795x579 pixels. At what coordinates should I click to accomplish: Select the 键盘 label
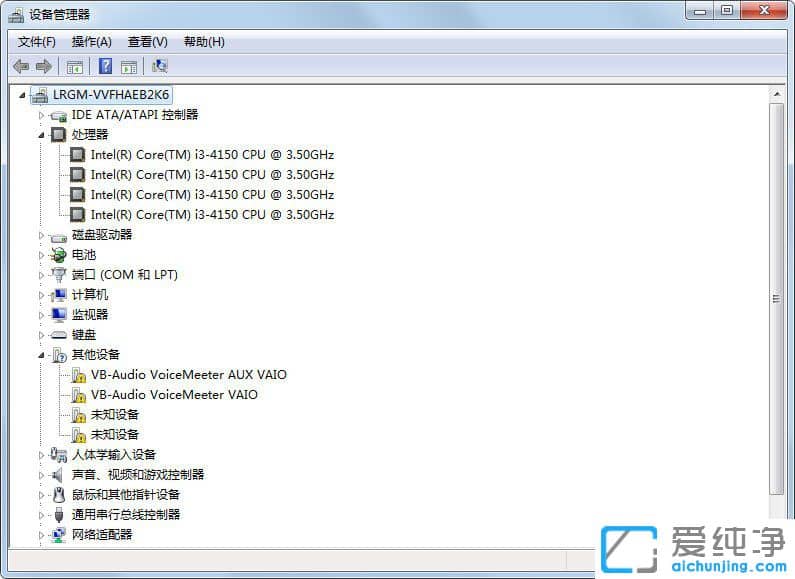[84, 335]
